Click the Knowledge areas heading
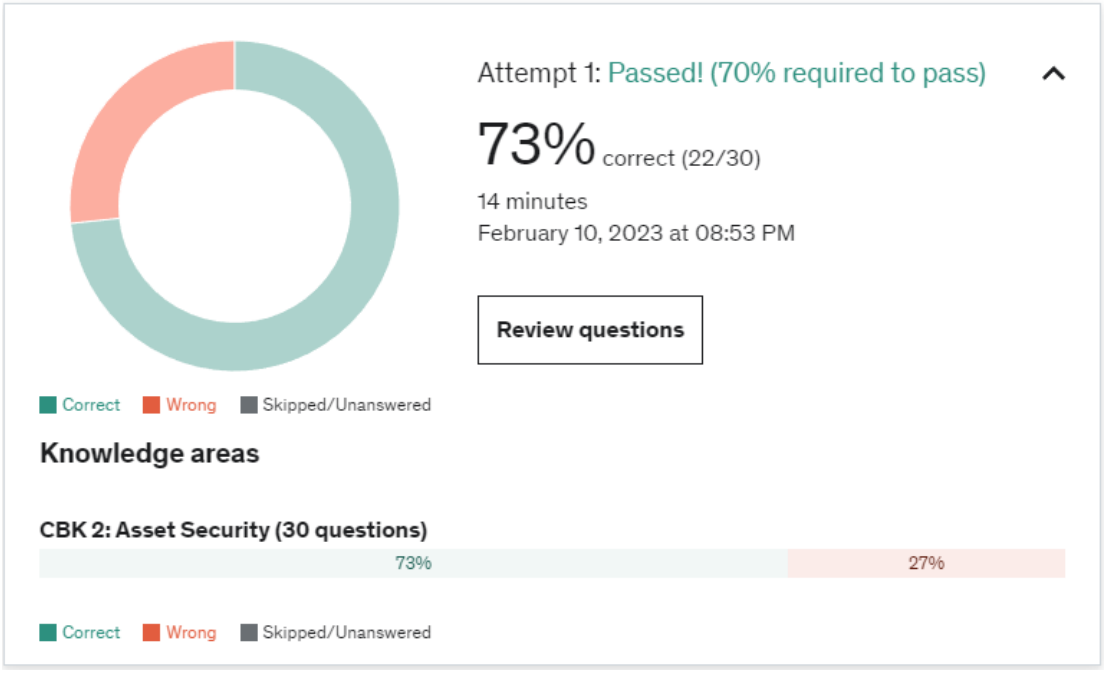The height and width of the screenshot is (673, 1106). pos(149,454)
